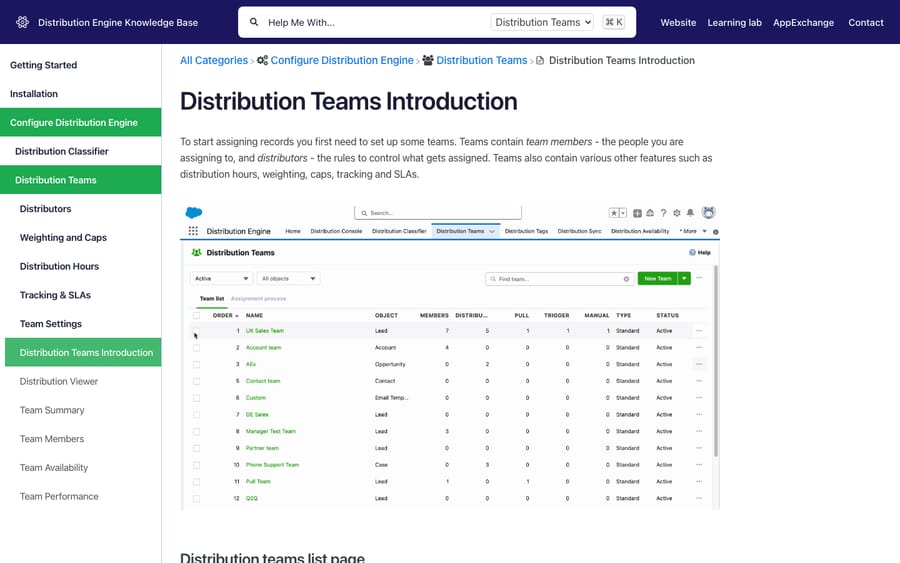Open Distribution Viewer in the sidebar
Screen dimensions: 900x563
59,381
